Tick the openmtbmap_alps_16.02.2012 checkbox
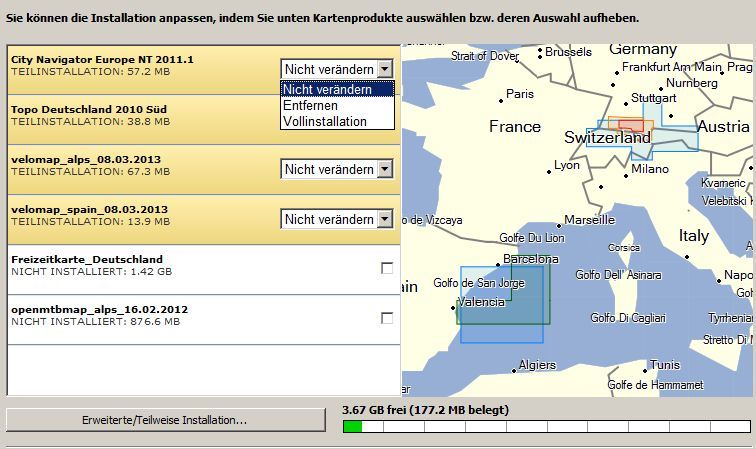 [x=387, y=317]
